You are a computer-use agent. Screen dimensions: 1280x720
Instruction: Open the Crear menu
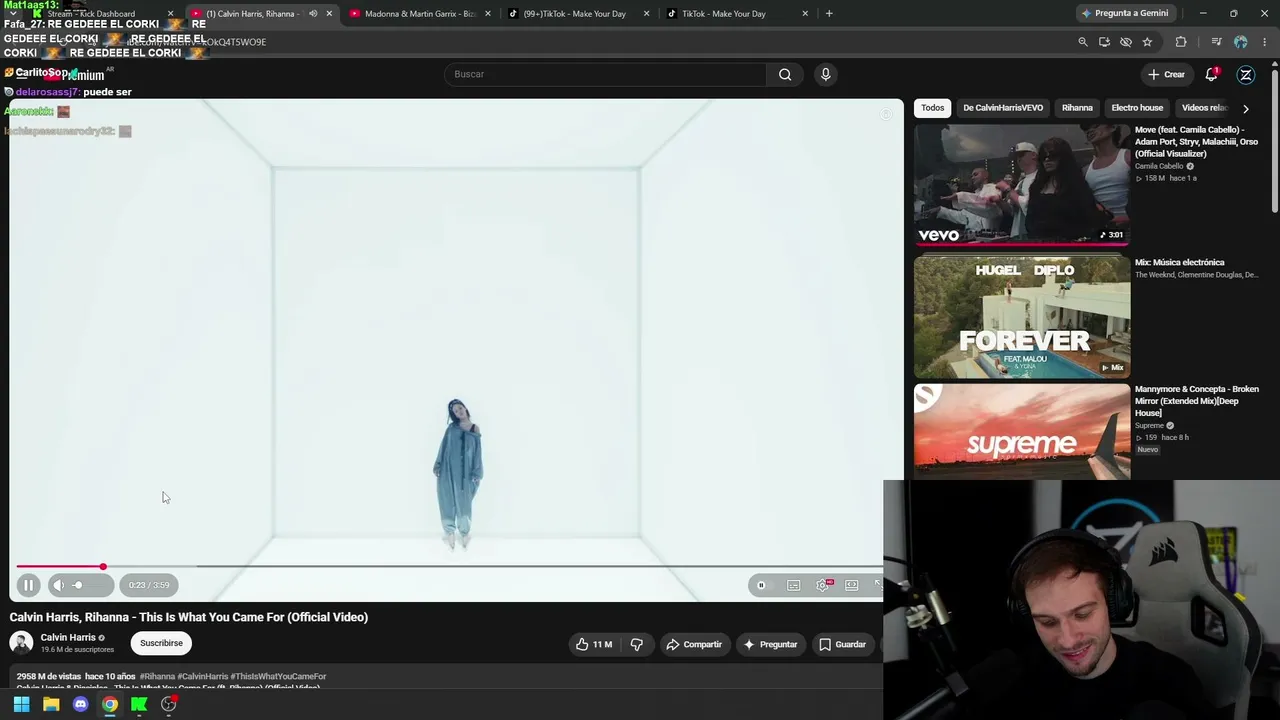point(1166,74)
